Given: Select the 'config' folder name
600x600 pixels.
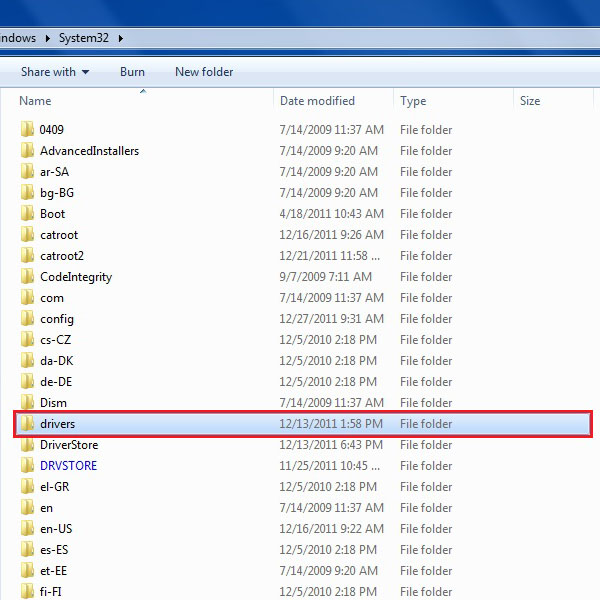Looking at the screenshot, I should (x=57, y=320).
